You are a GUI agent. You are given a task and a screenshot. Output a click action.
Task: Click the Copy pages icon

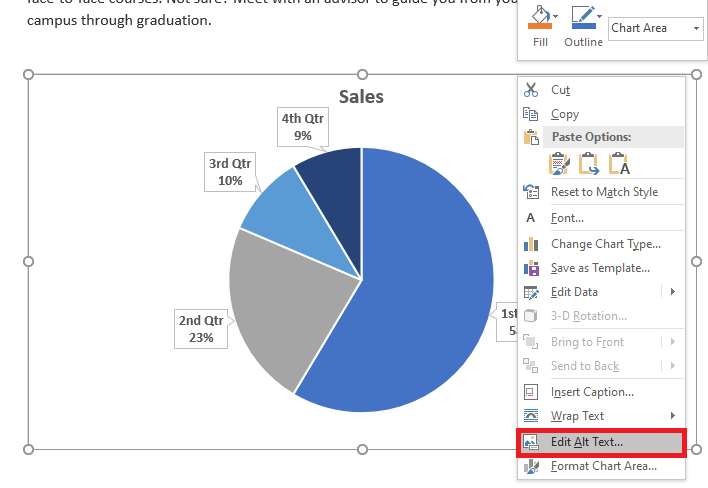coord(531,114)
